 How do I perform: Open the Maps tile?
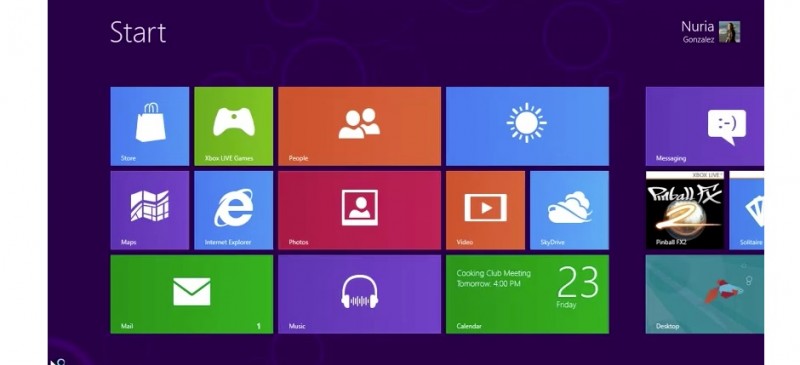[x=149, y=210]
